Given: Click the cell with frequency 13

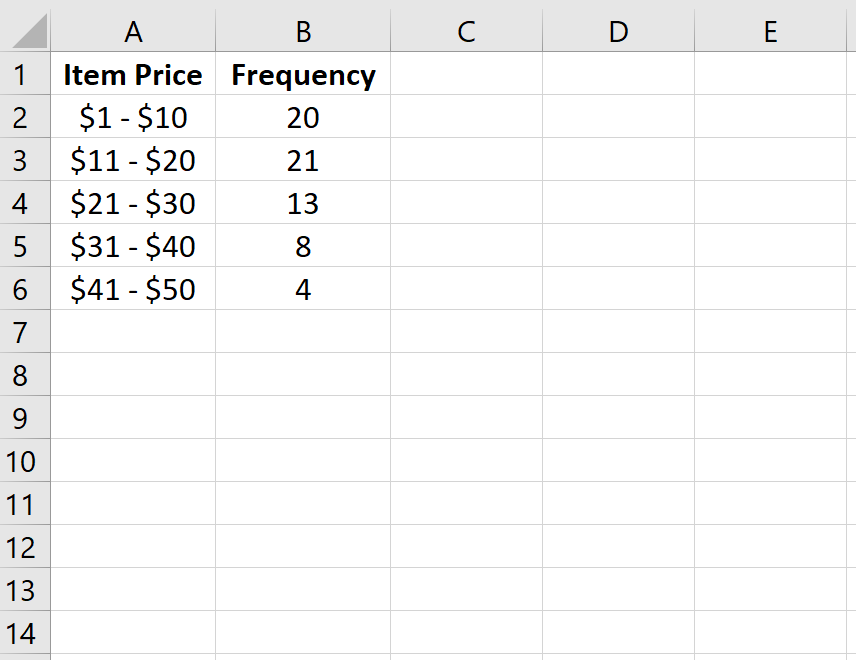Looking at the screenshot, I should 303,204.
